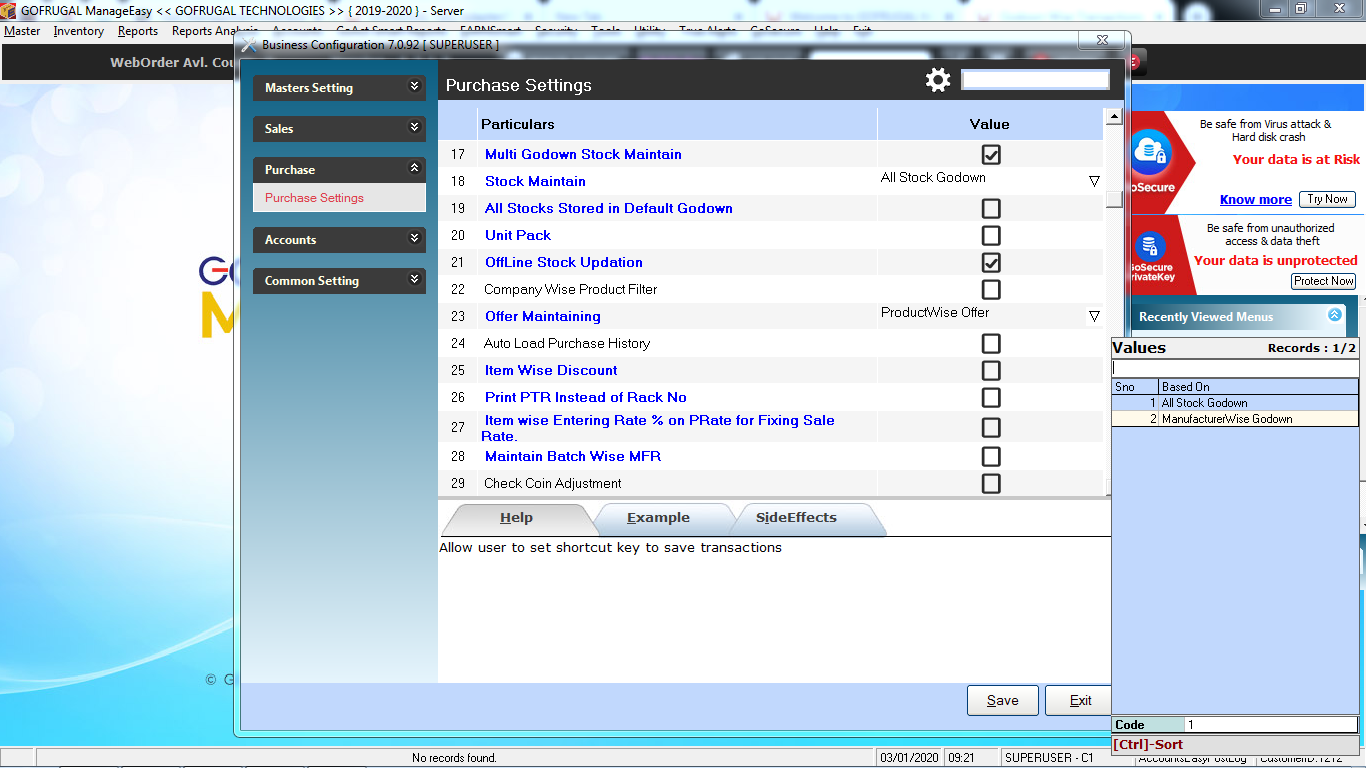Click the settings list scroll up arrow
This screenshot has width=1366, height=768.
[x=1113, y=117]
